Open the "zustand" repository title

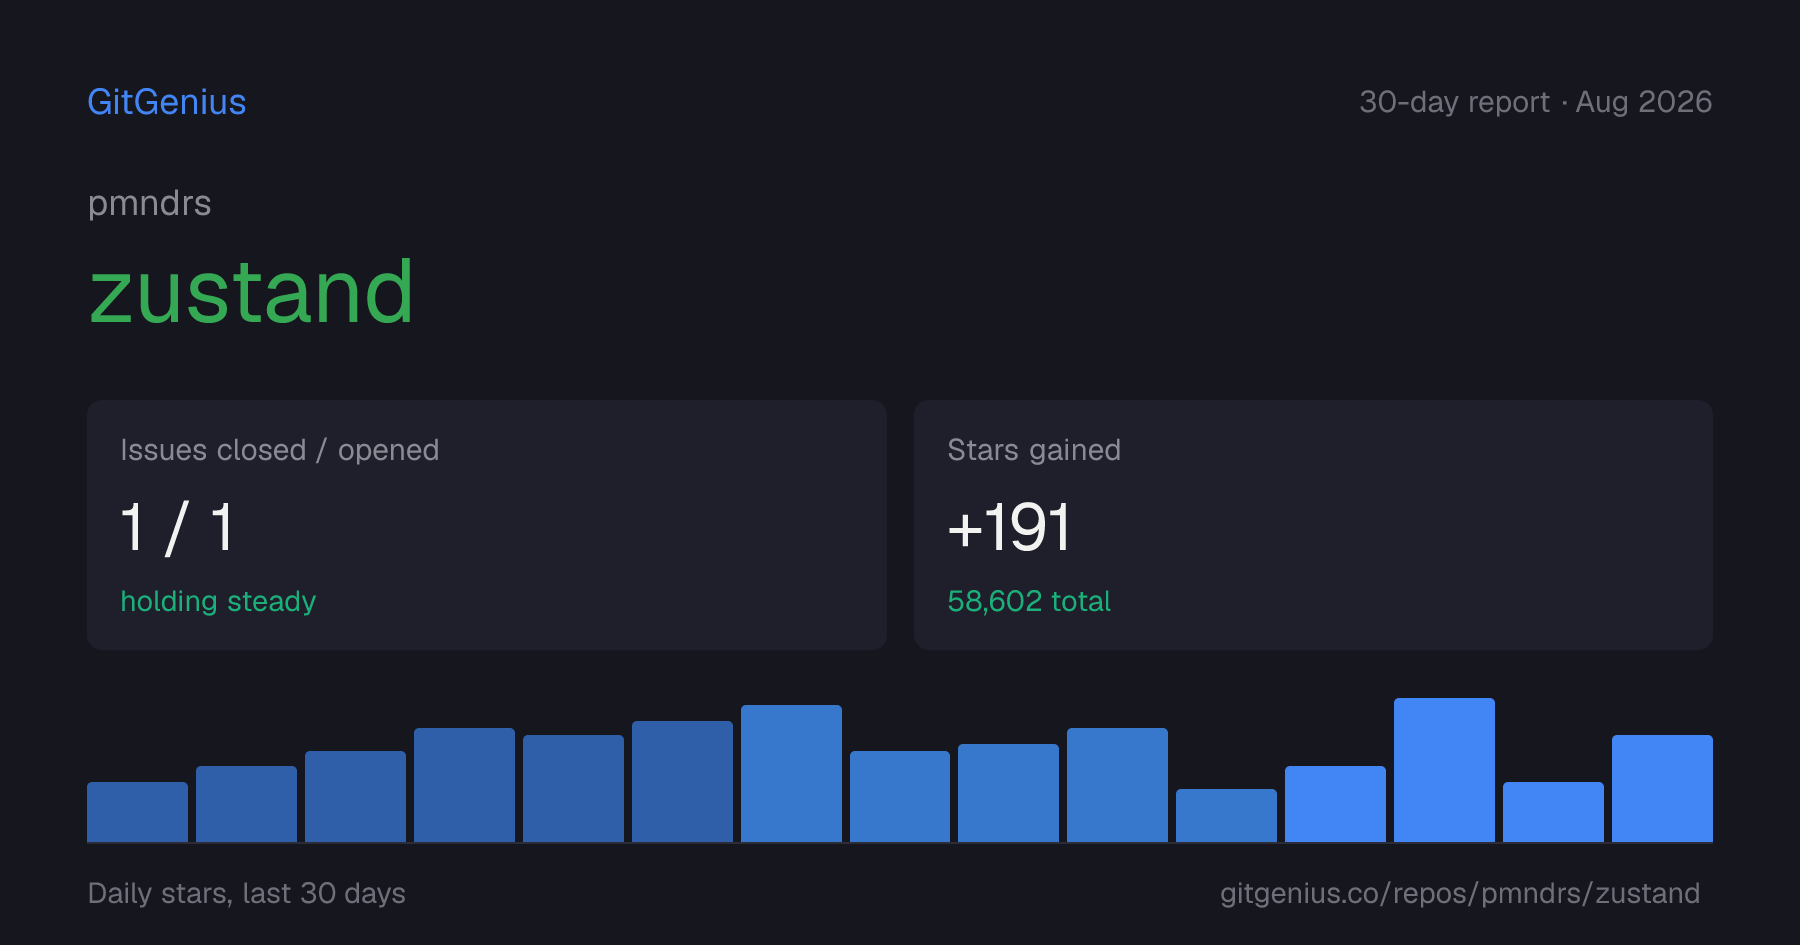point(251,292)
